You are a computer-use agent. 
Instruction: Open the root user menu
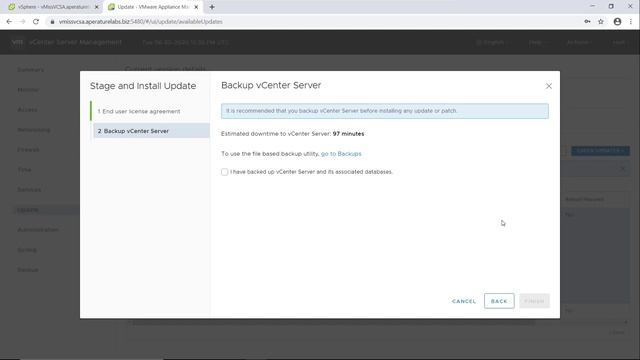click(x=619, y=42)
